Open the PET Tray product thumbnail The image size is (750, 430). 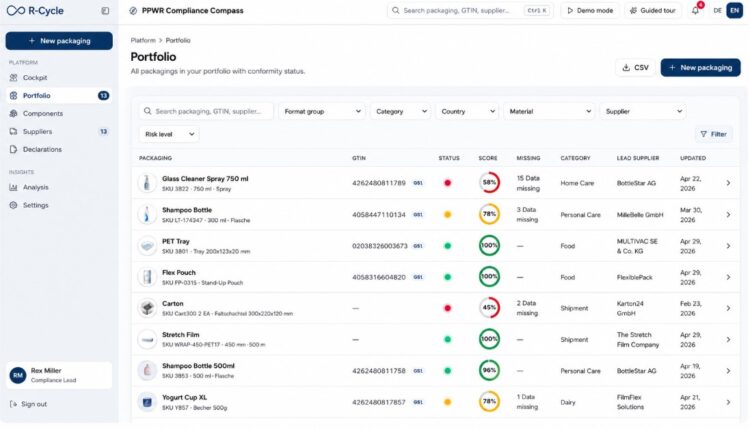(x=147, y=246)
